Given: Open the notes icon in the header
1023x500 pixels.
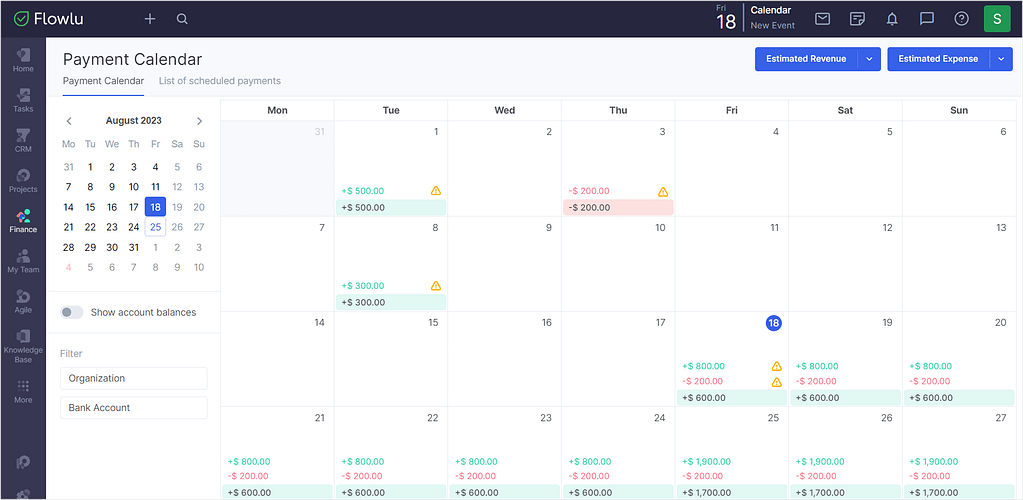Looking at the screenshot, I should [857, 19].
